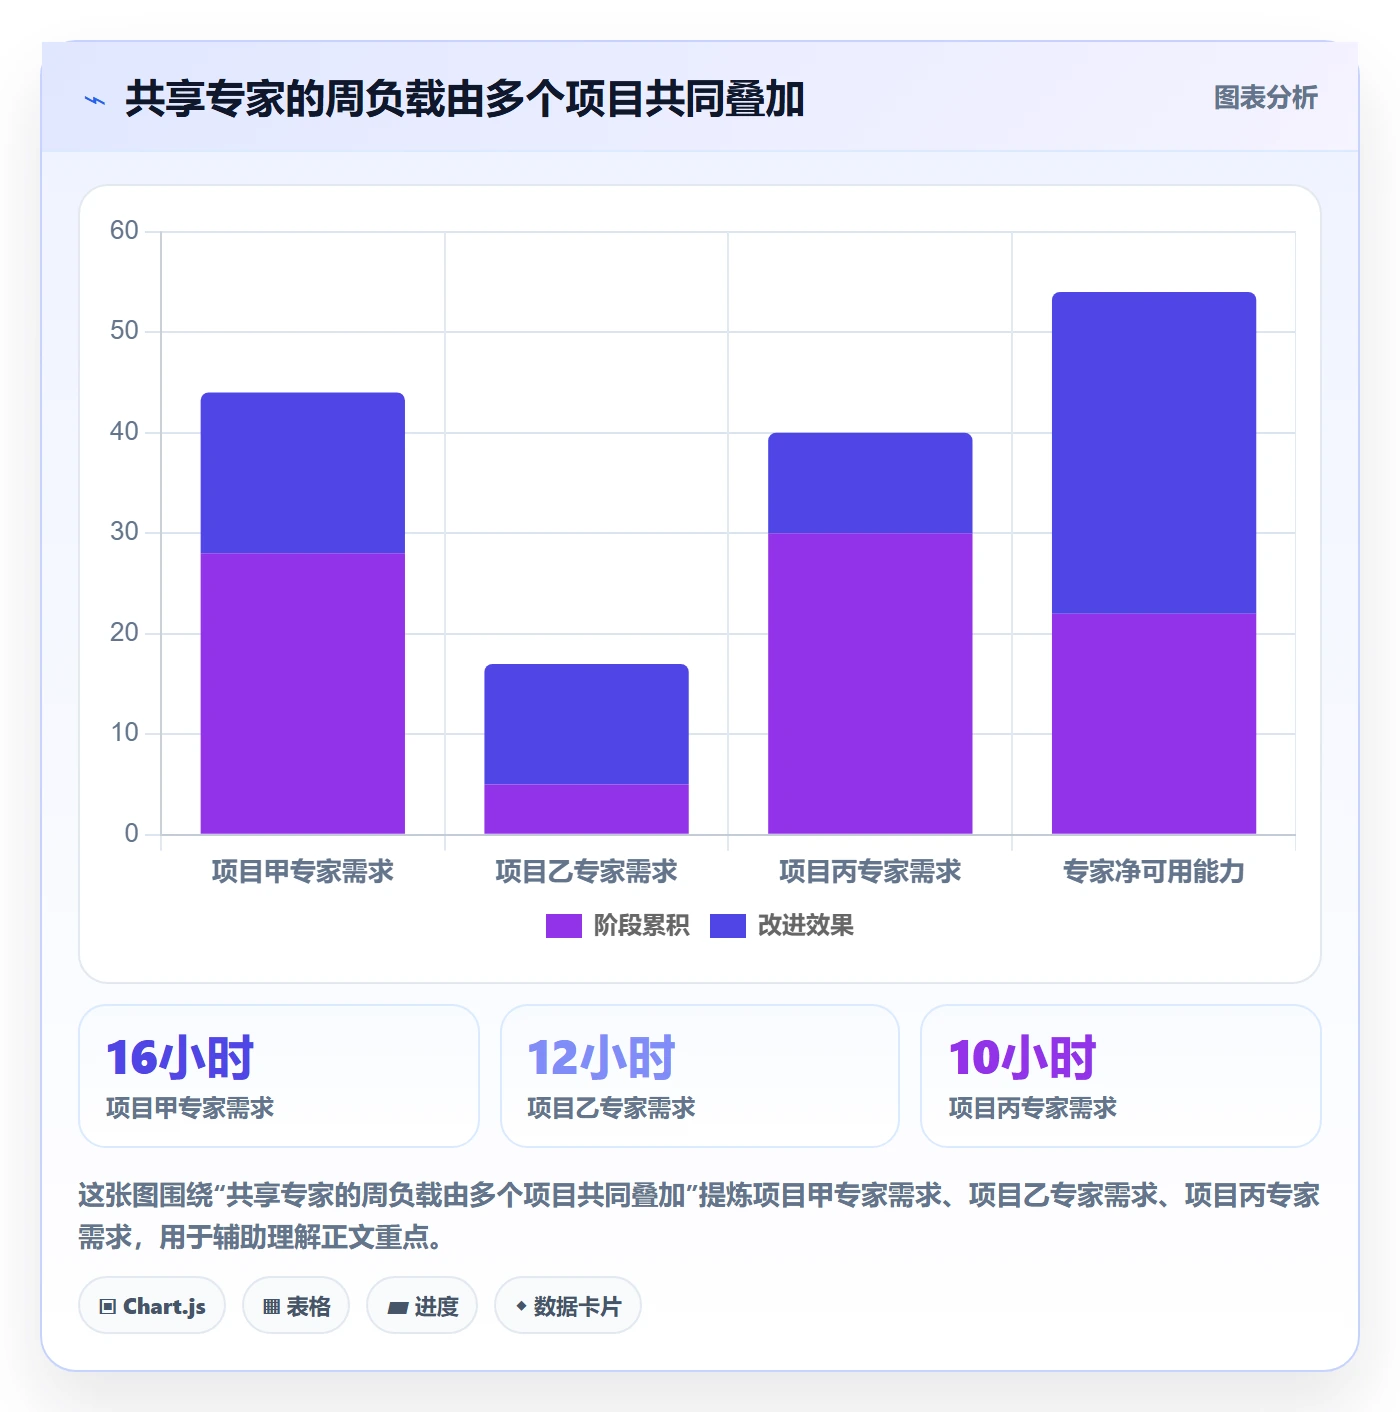Click the purple bar segment of 项目乙专家需求
Viewport: 1400px width, 1412px height.
point(587,809)
